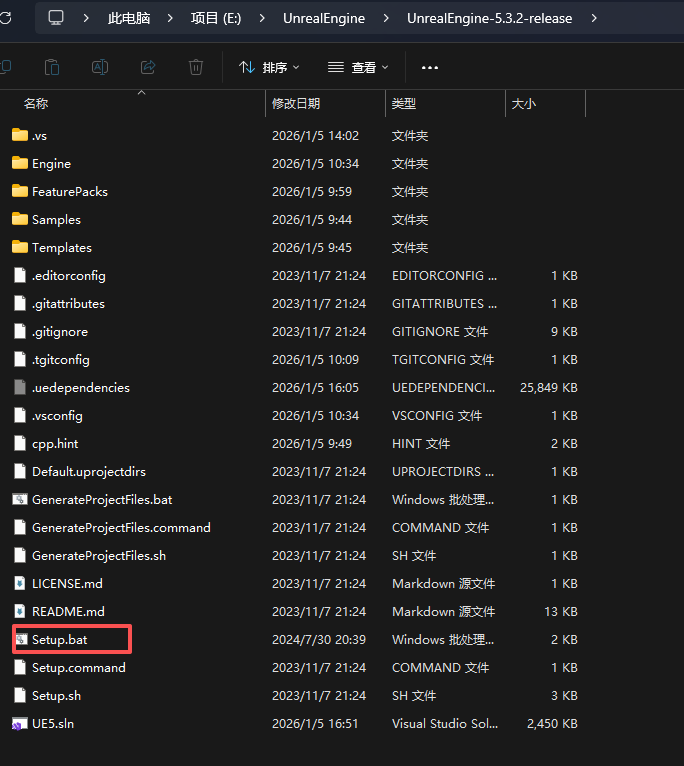This screenshot has width=684, height=766.
Task: Click the HINT 文件 type cell
Action: coord(421,444)
